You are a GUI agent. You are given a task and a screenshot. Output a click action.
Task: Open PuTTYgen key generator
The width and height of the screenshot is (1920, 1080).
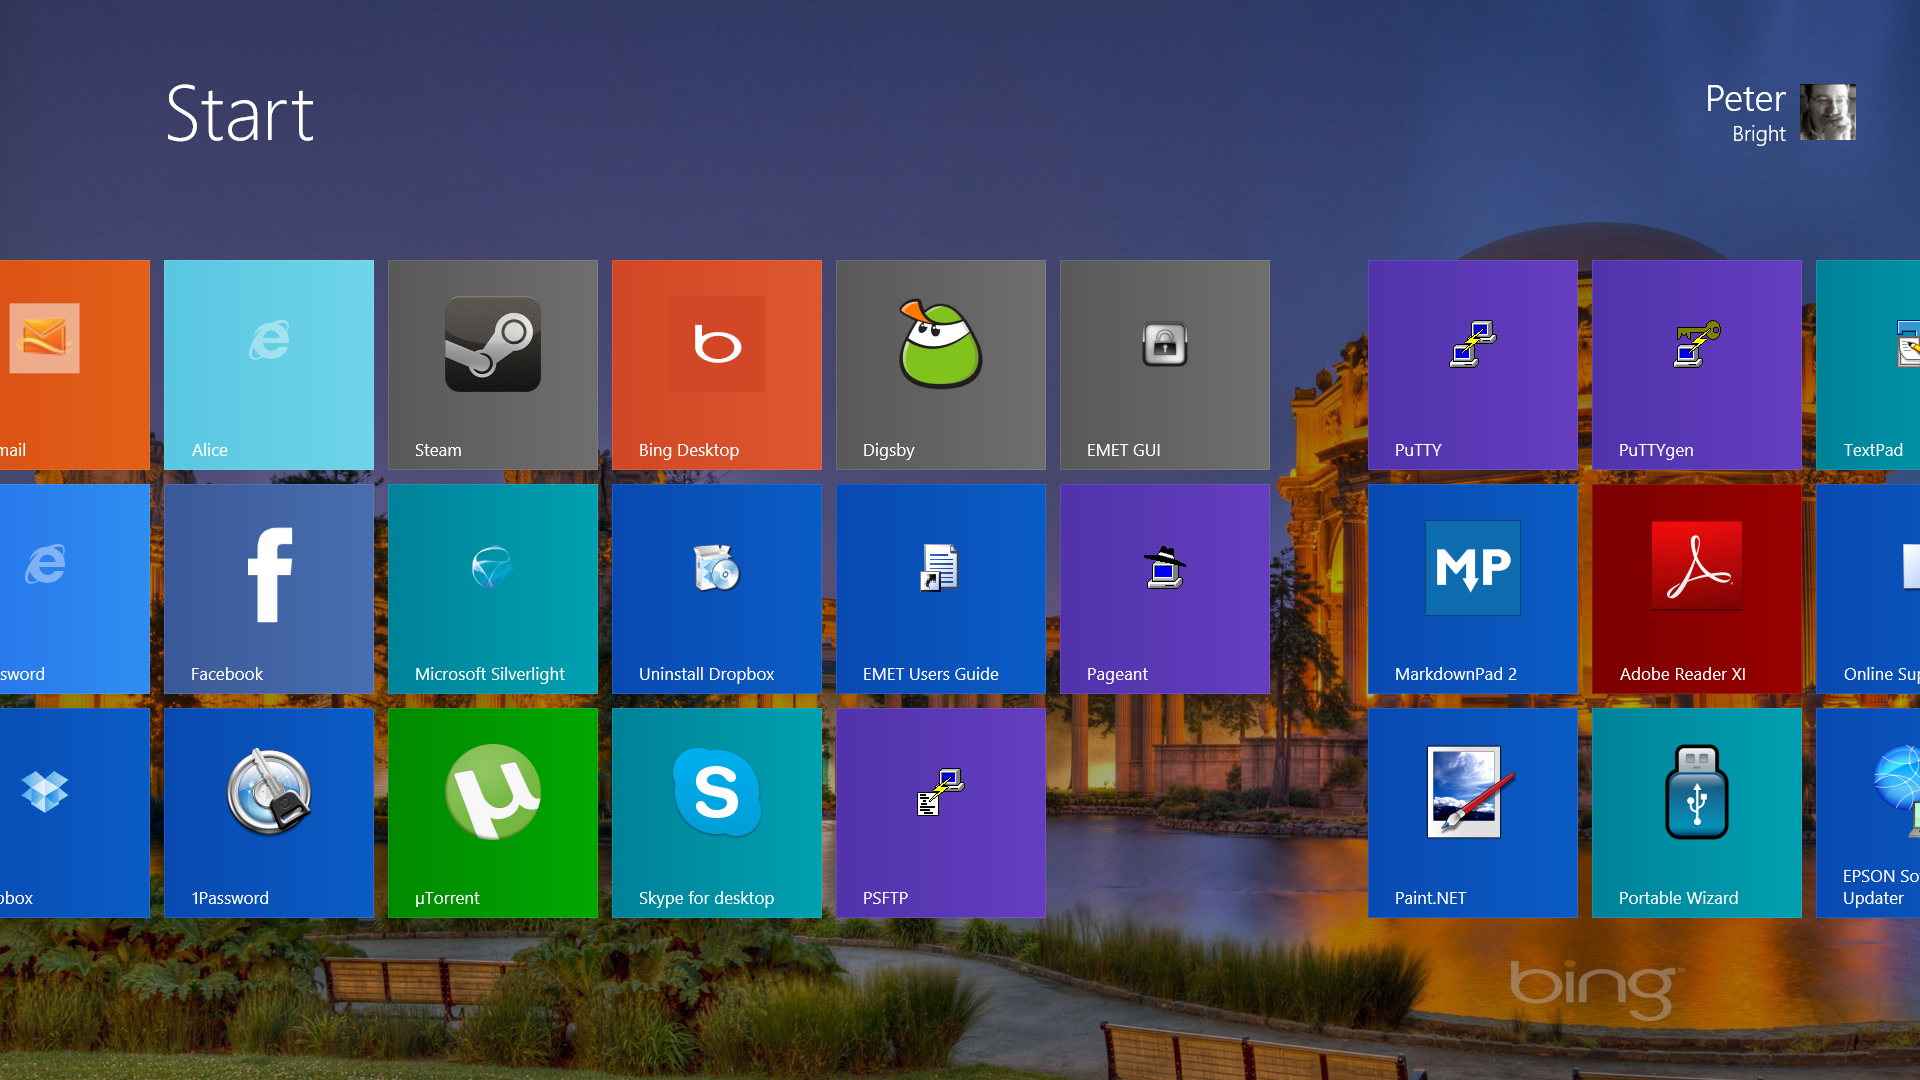click(x=1697, y=364)
